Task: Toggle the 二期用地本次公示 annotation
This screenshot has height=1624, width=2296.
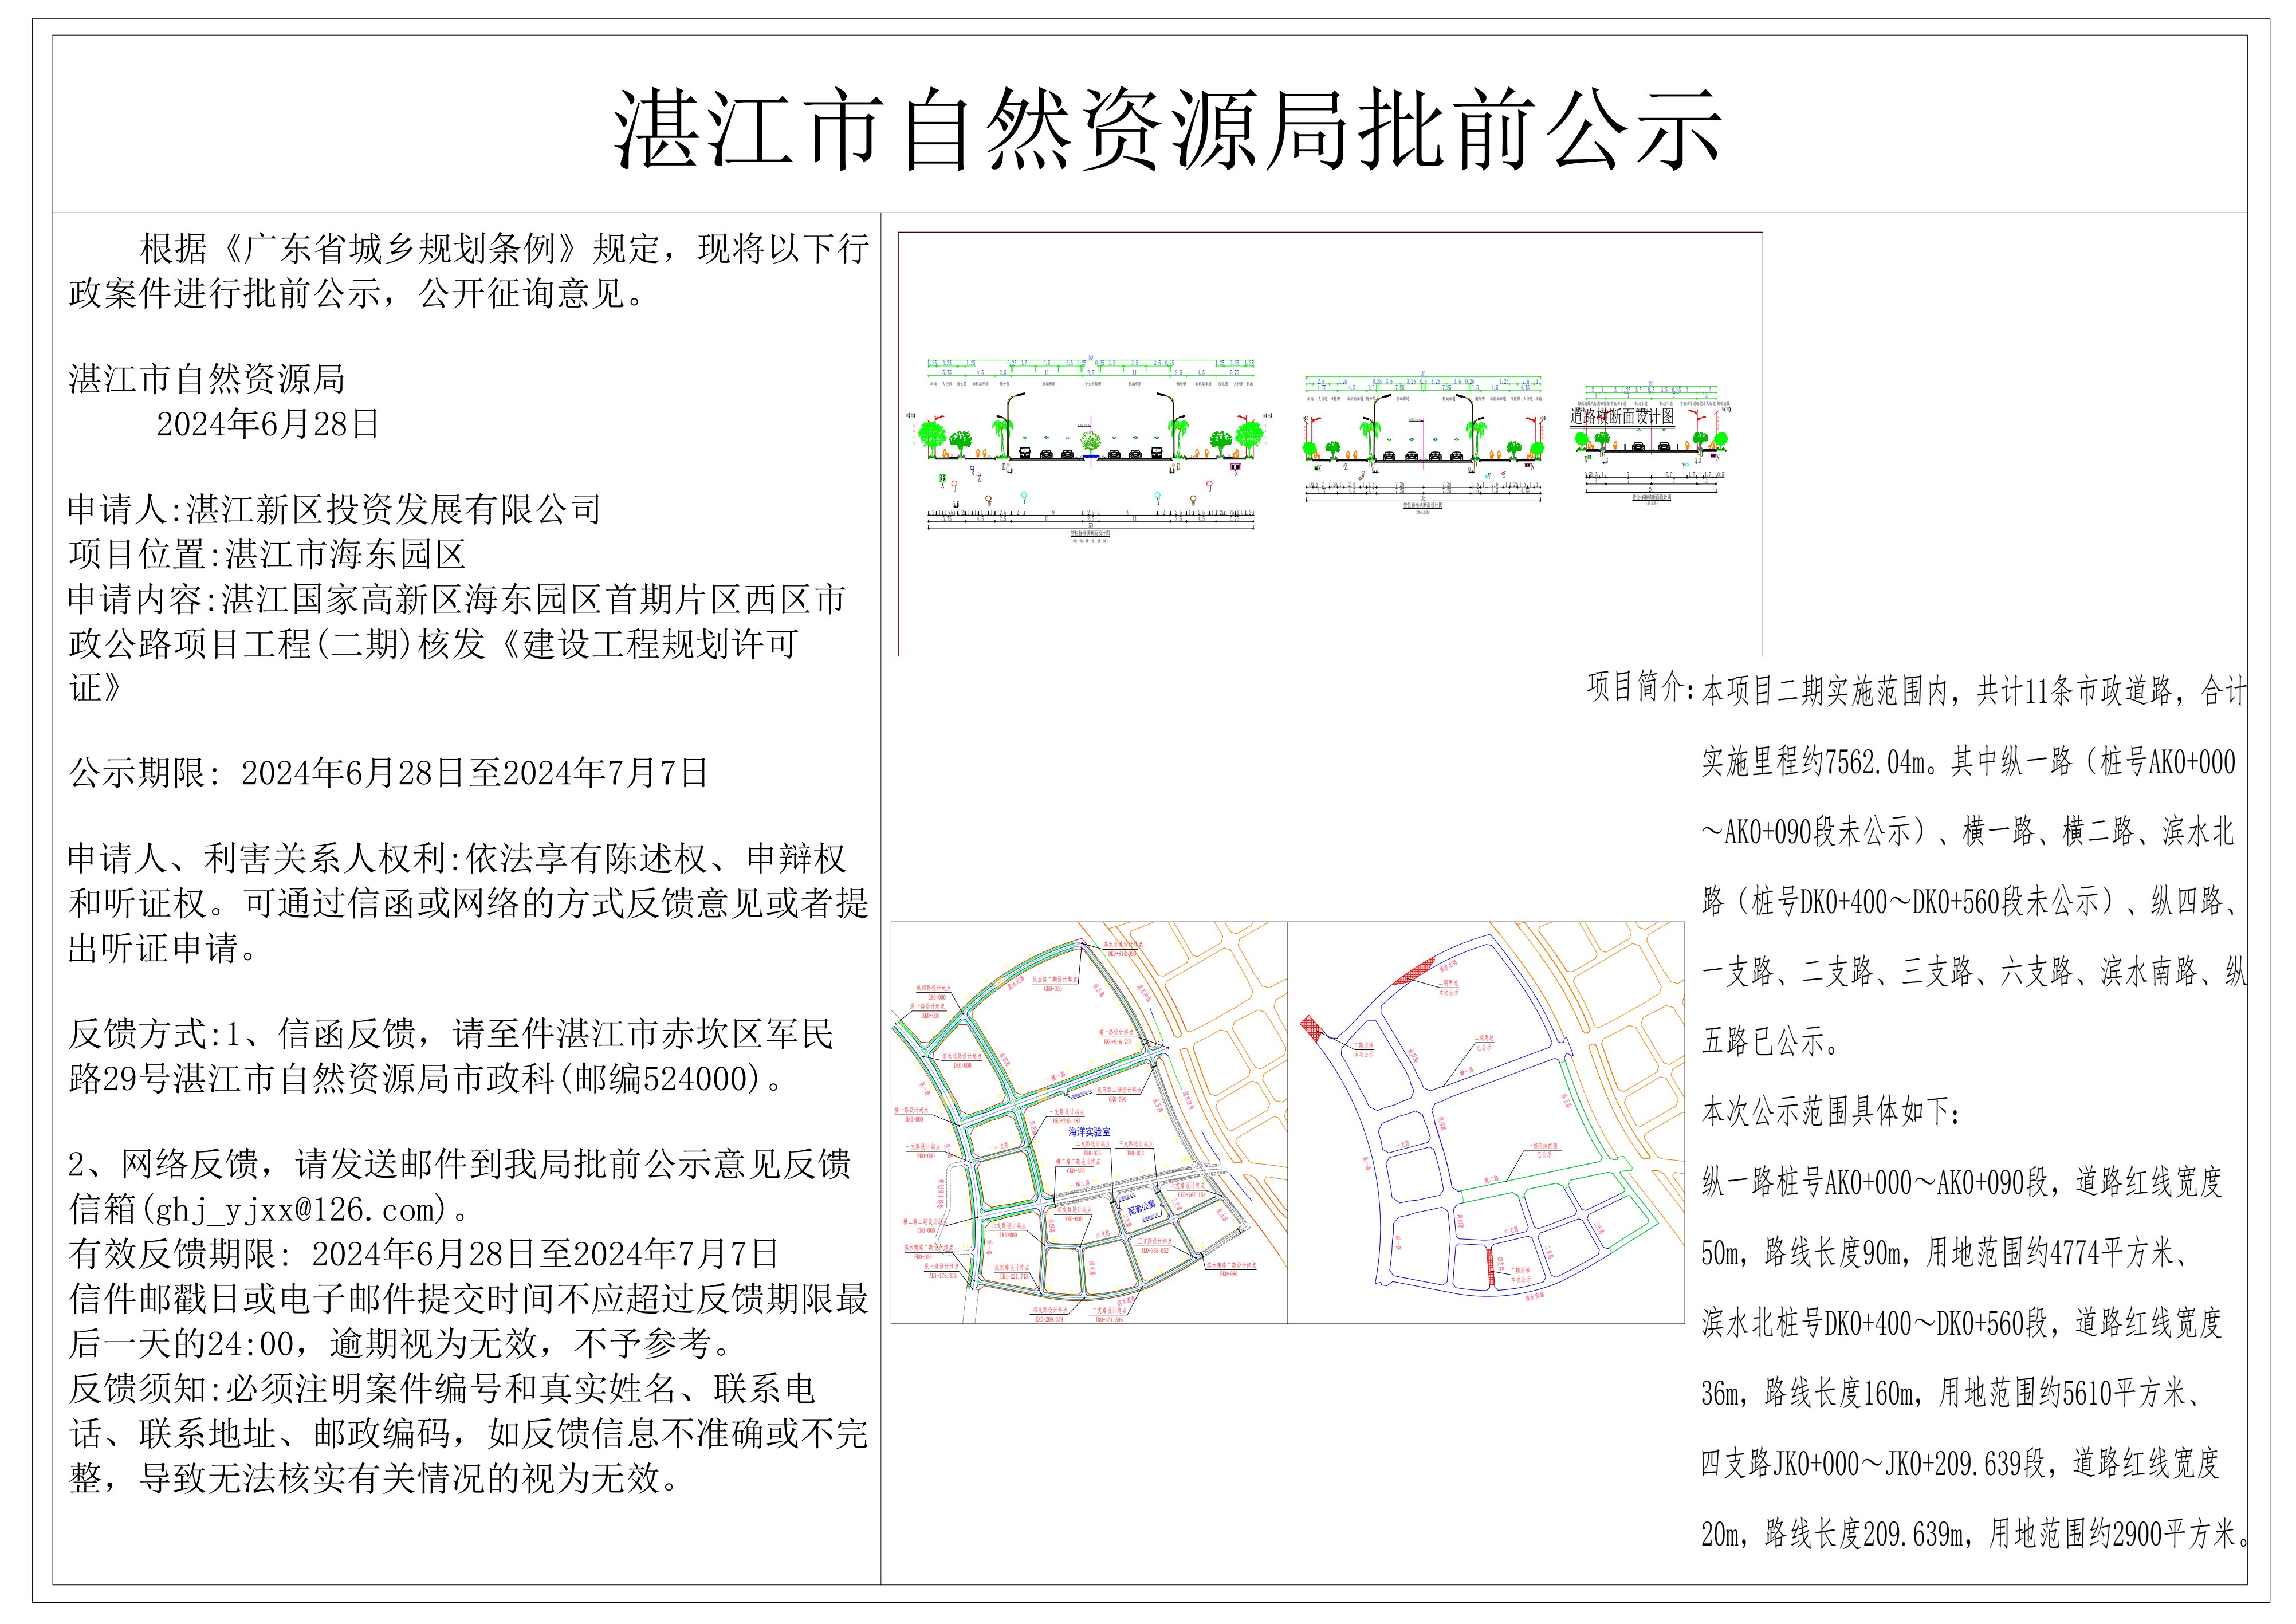Action: coord(1449,988)
